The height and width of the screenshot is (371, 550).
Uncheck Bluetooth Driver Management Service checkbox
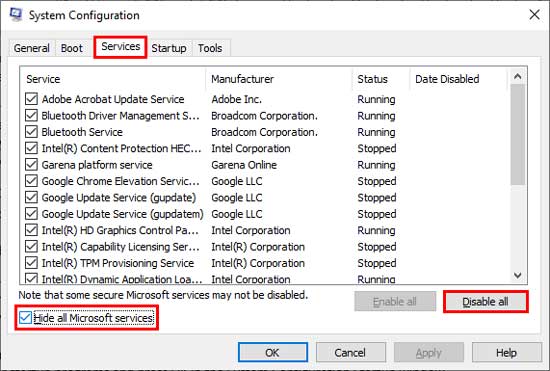pyautogui.click(x=32, y=115)
